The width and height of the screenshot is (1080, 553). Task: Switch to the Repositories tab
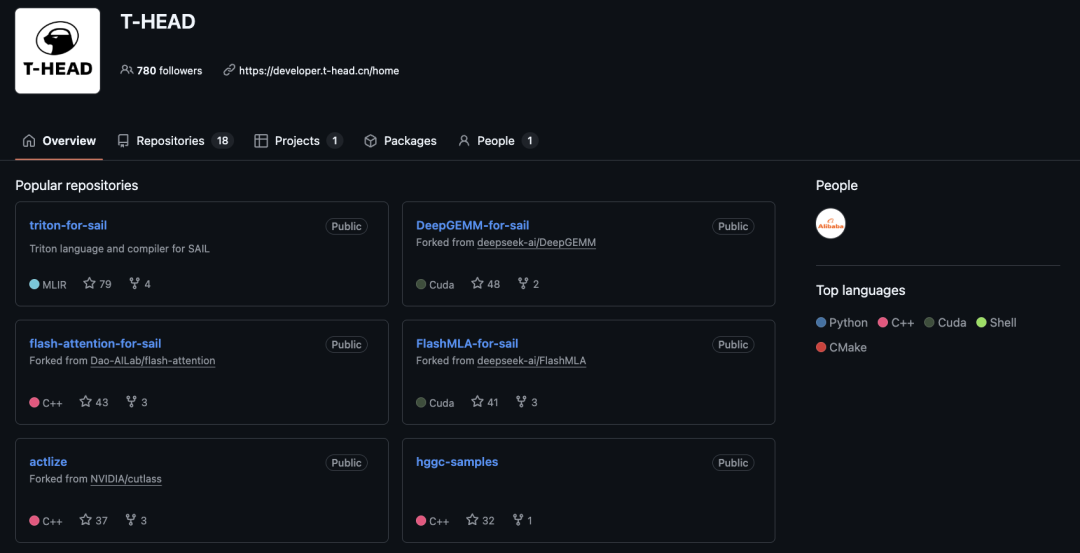click(176, 141)
